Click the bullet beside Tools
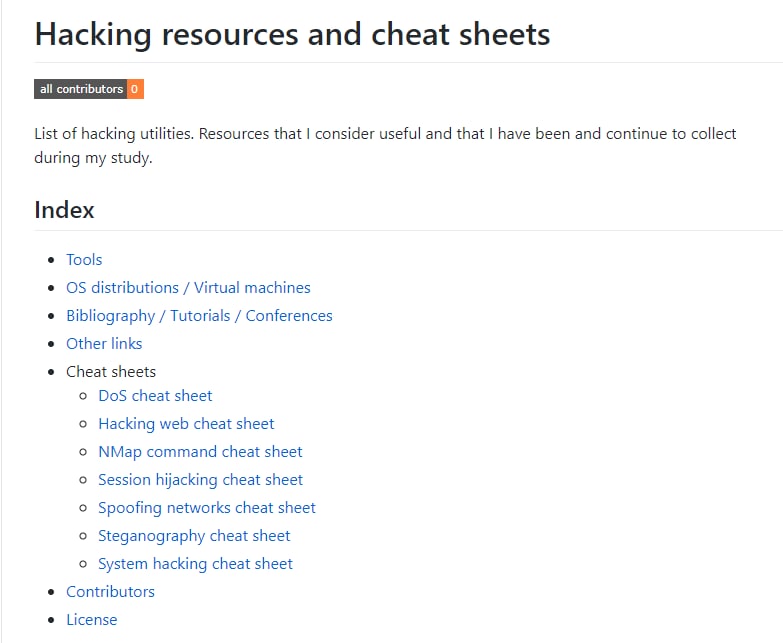The height and width of the screenshot is (643, 783). click(x=52, y=260)
